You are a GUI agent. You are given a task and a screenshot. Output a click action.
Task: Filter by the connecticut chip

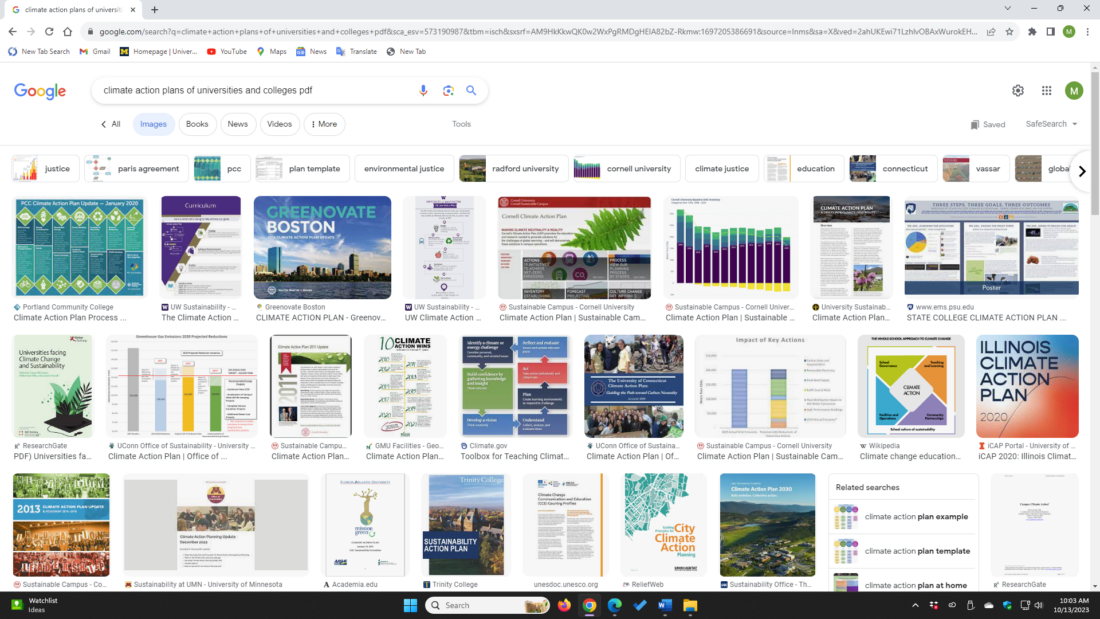pos(893,169)
